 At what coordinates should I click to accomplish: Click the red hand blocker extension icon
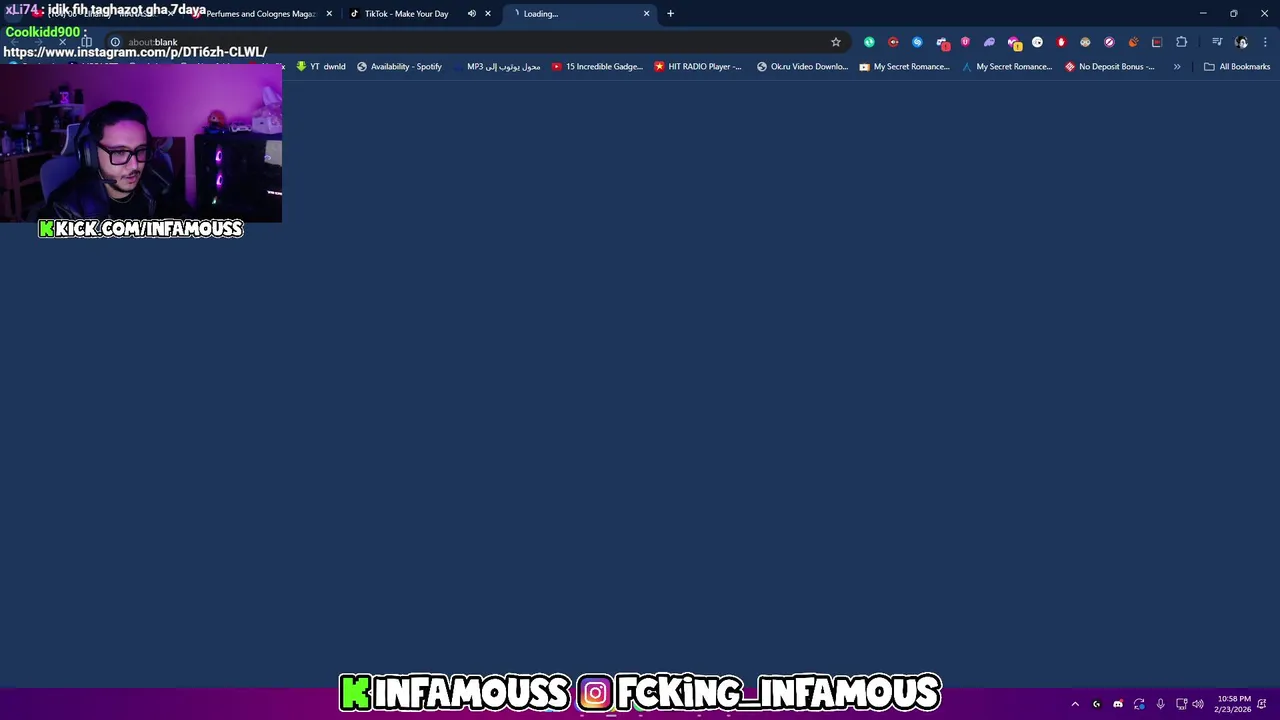coord(1061,42)
